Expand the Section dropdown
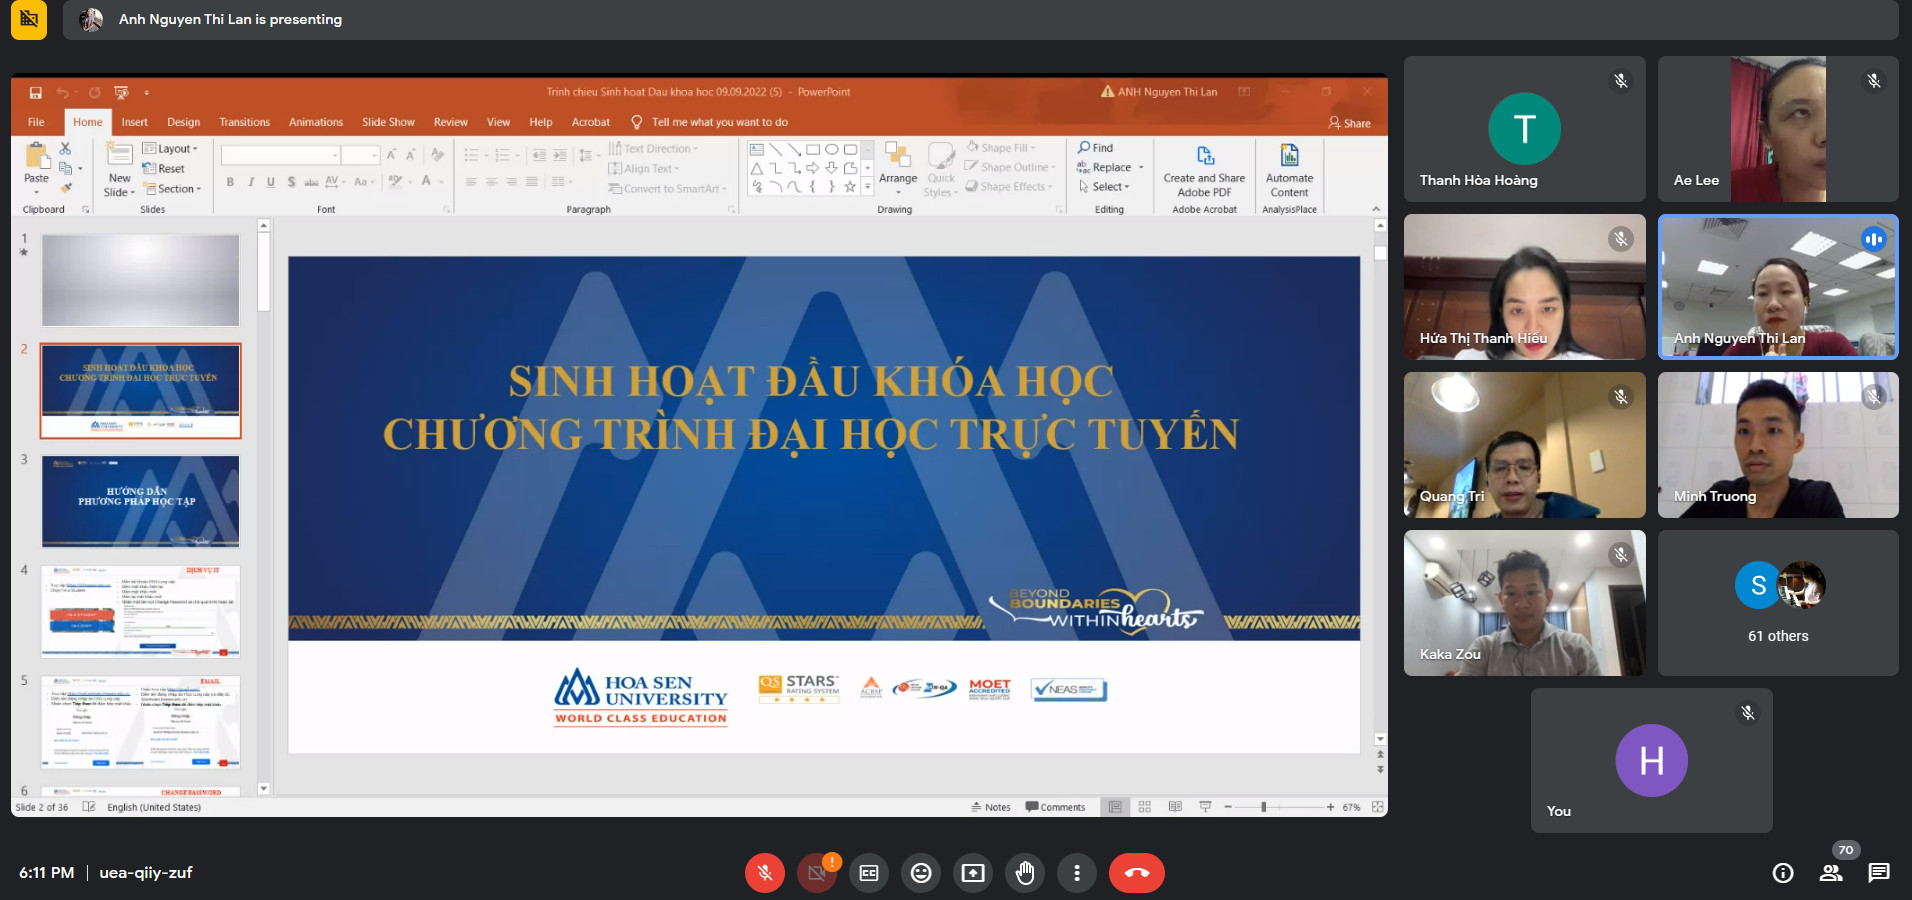Screen dimensions: 1912x900 173,189
